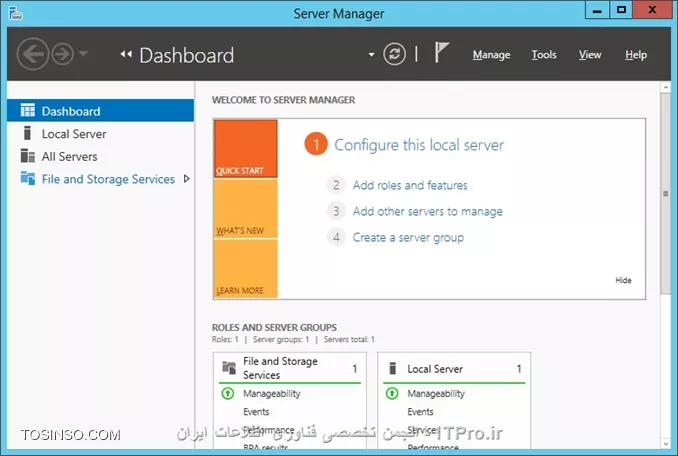This screenshot has width=678, height=456.
Task: Expand the File and Storage Services arrow
Action: tap(186, 179)
